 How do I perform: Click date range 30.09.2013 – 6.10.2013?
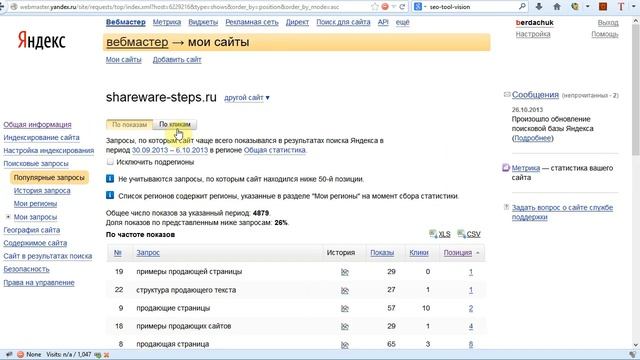tap(170, 150)
